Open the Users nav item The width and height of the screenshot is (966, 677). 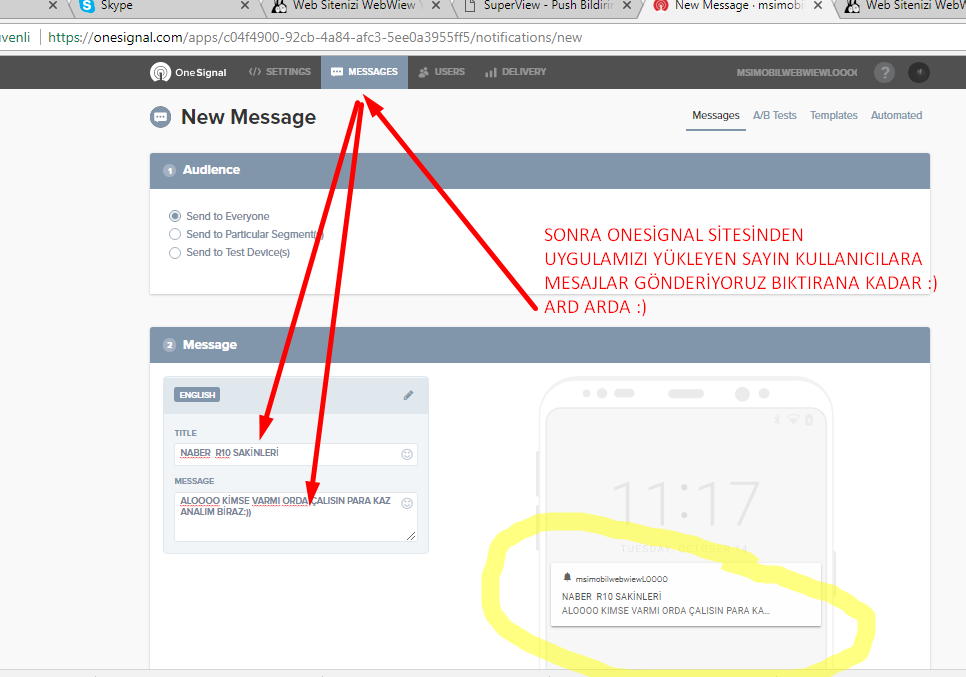coord(442,72)
